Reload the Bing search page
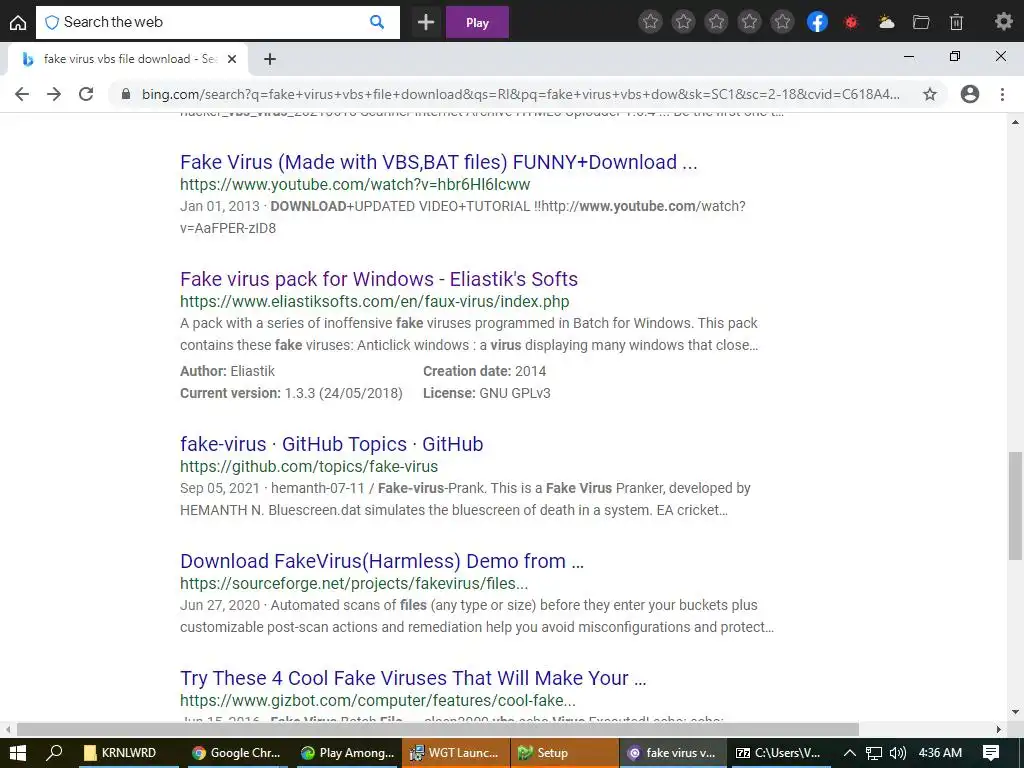1024x768 pixels. (86, 94)
